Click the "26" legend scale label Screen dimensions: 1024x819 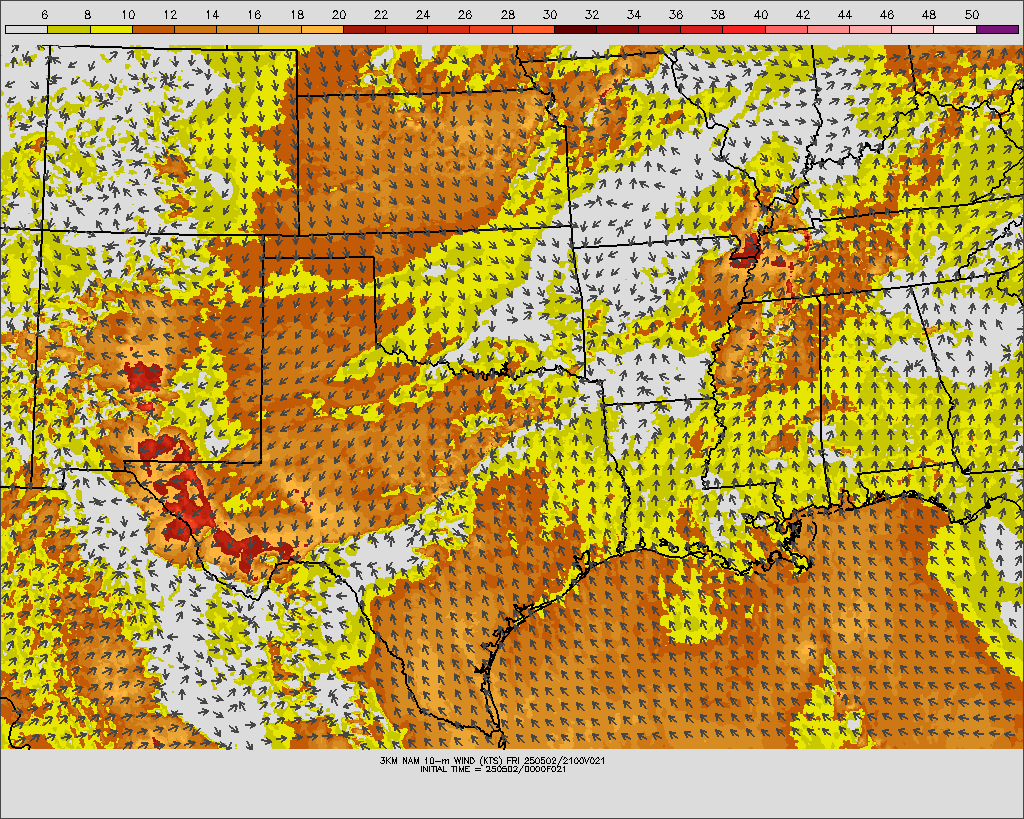click(465, 14)
